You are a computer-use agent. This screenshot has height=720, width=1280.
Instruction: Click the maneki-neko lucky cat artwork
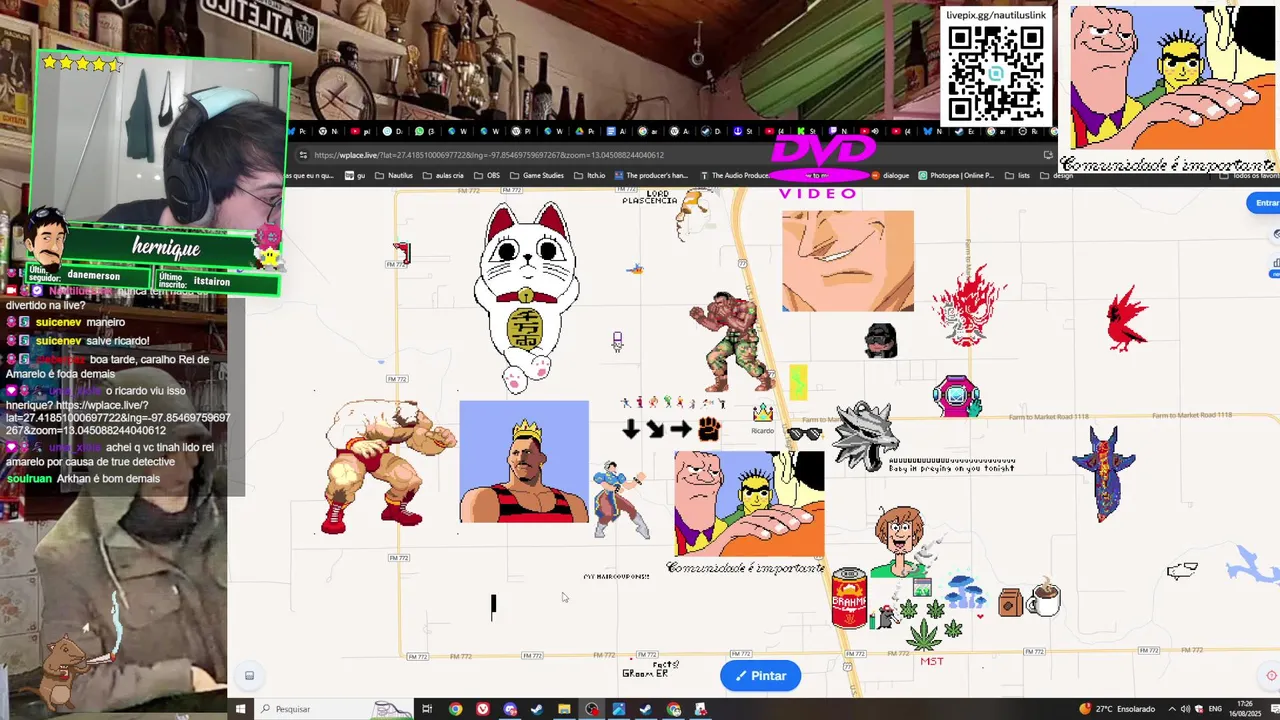(x=526, y=297)
